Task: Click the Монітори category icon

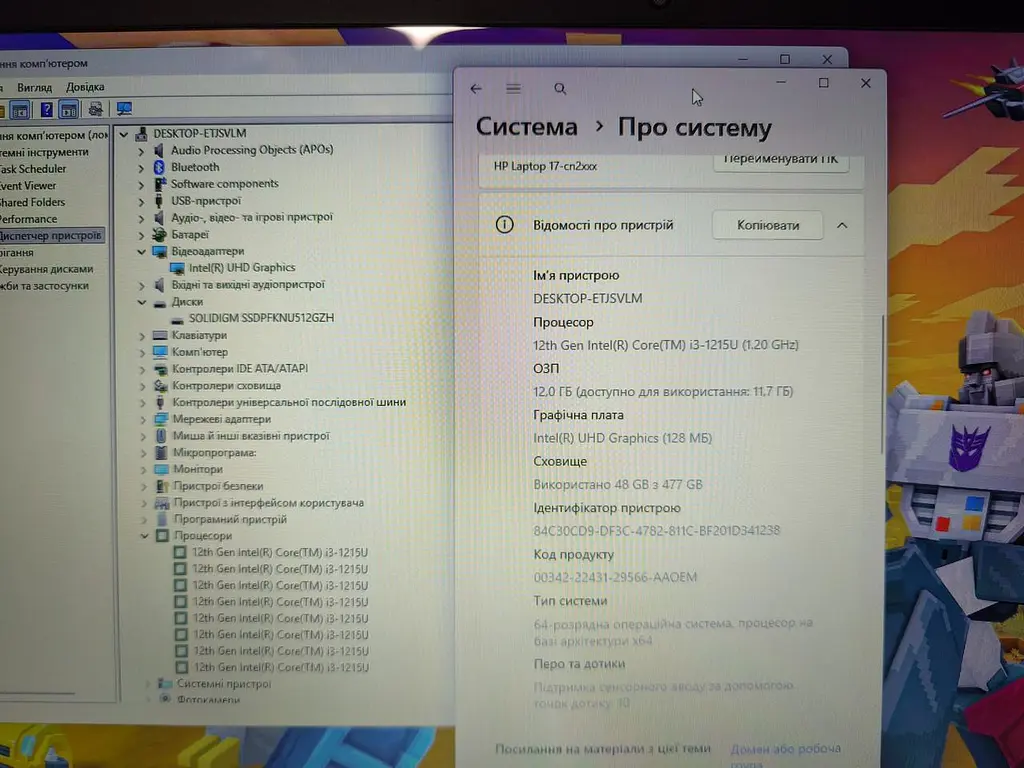Action: tap(161, 469)
